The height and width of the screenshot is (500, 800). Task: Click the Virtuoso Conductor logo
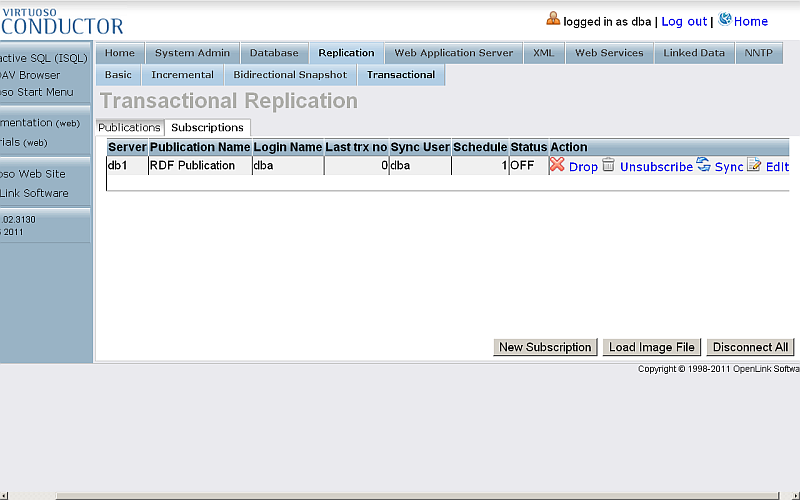tap(62, 21)
